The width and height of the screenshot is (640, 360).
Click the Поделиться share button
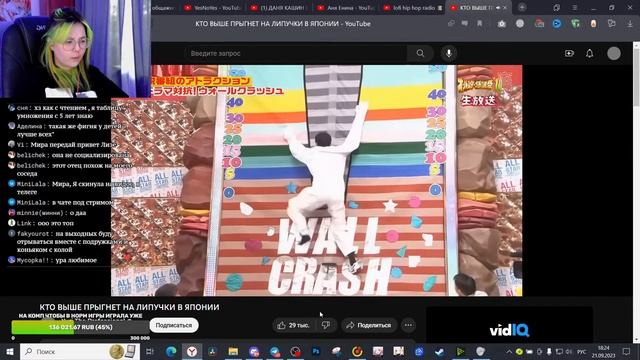[369, 325]
